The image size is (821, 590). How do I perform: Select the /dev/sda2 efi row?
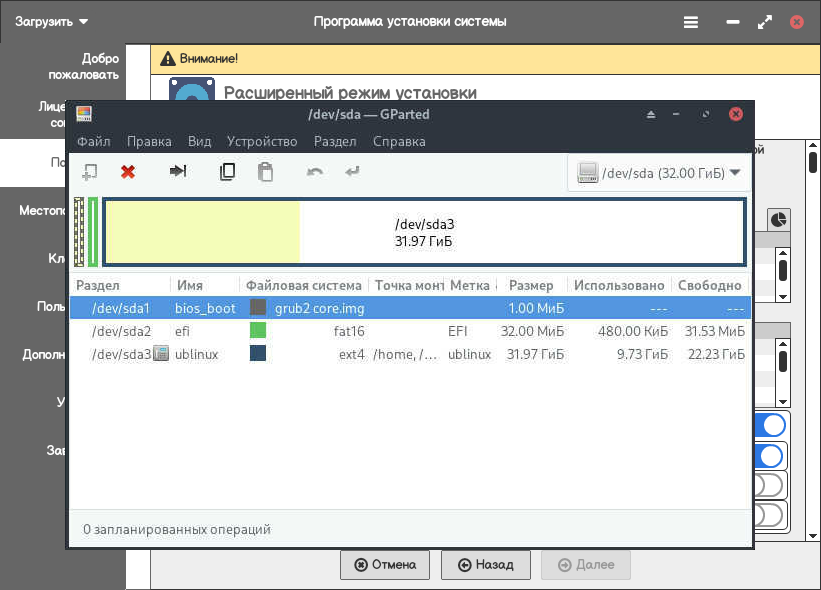point(410,331)
